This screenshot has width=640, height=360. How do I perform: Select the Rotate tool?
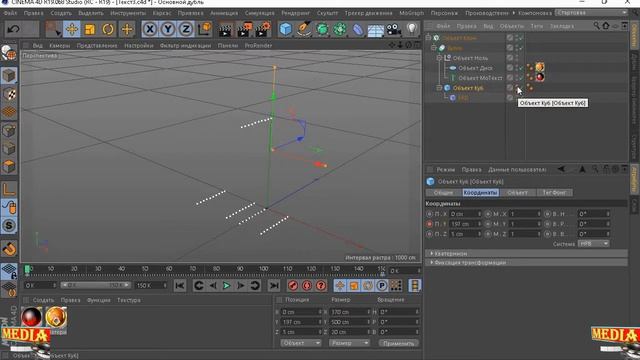(x=108, y=29)
